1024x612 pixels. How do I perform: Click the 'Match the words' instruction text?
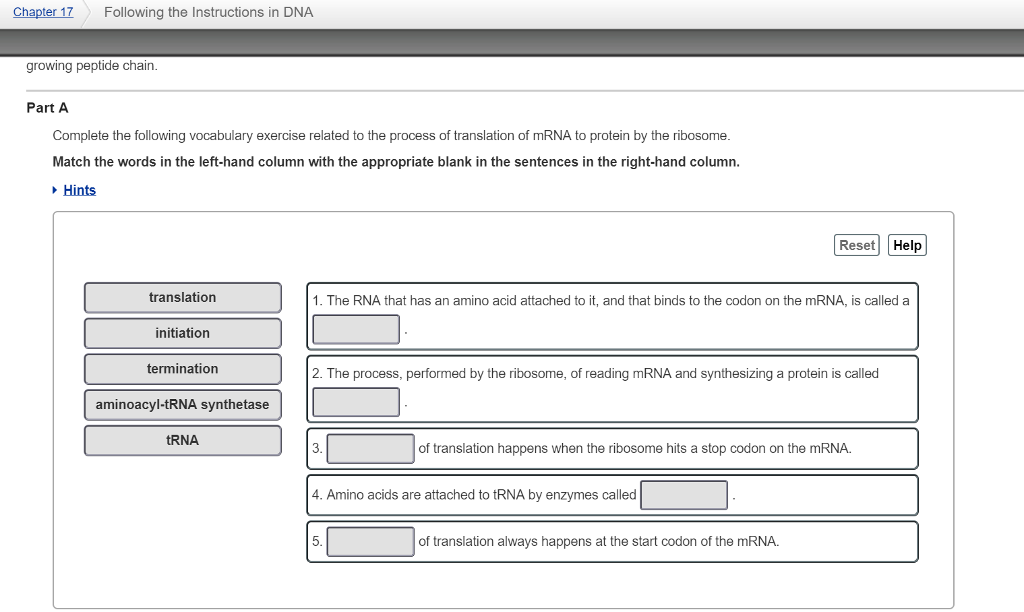point(396,162)
